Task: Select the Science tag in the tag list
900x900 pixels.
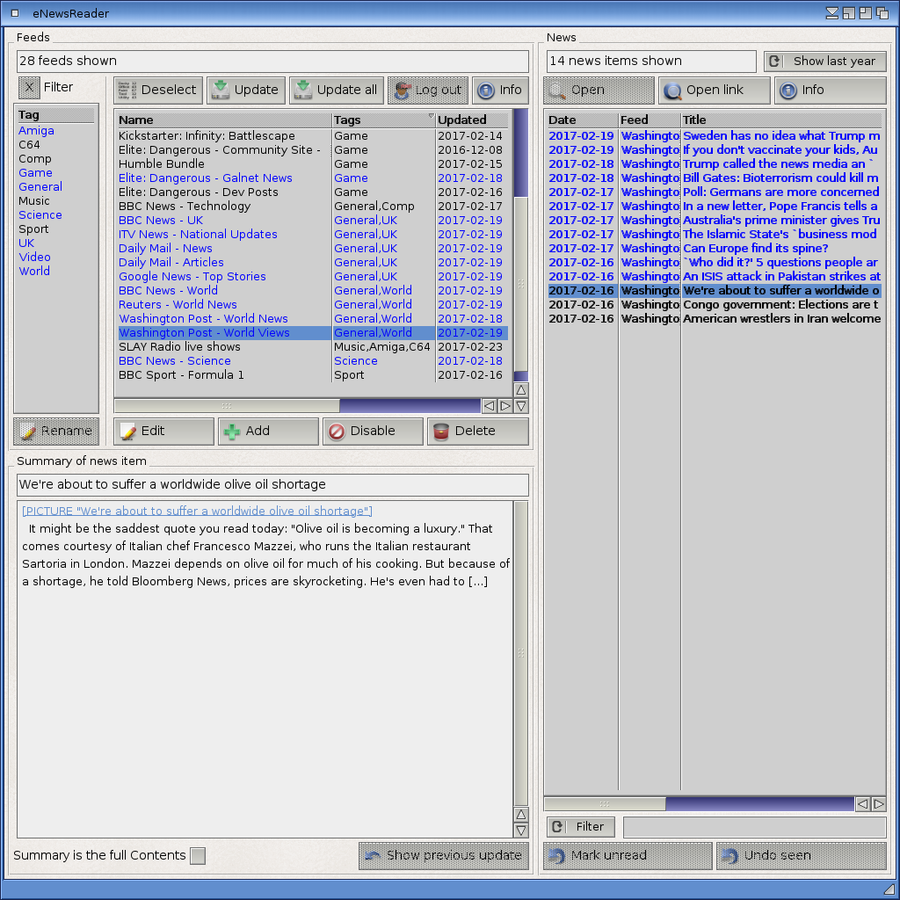Action: pyautogui.click(x=40, y=215)
